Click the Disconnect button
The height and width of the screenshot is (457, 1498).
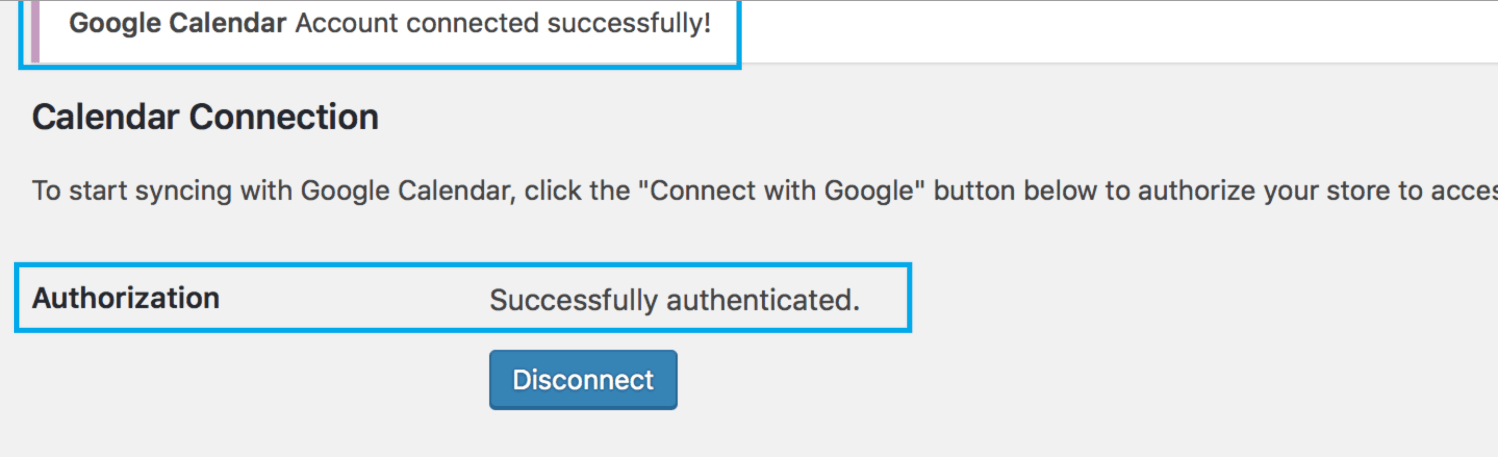click(x=583, y=380)
